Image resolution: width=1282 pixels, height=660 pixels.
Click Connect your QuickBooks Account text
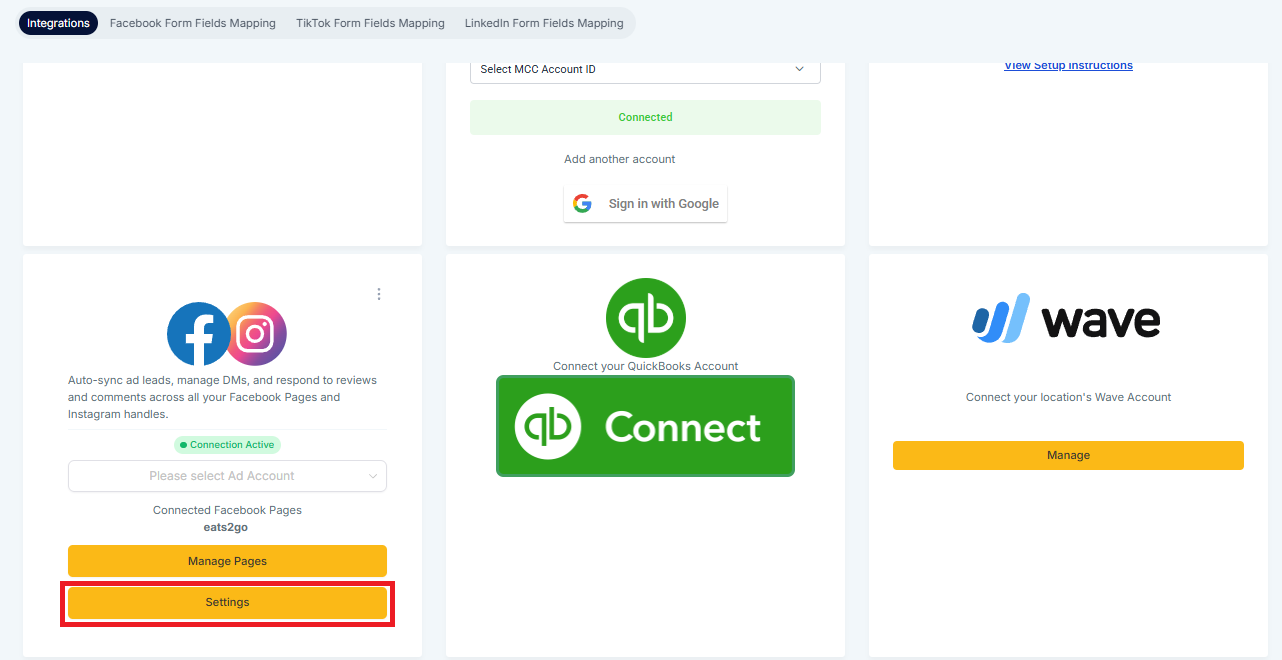pyautogui.click(x=646, y=366)
